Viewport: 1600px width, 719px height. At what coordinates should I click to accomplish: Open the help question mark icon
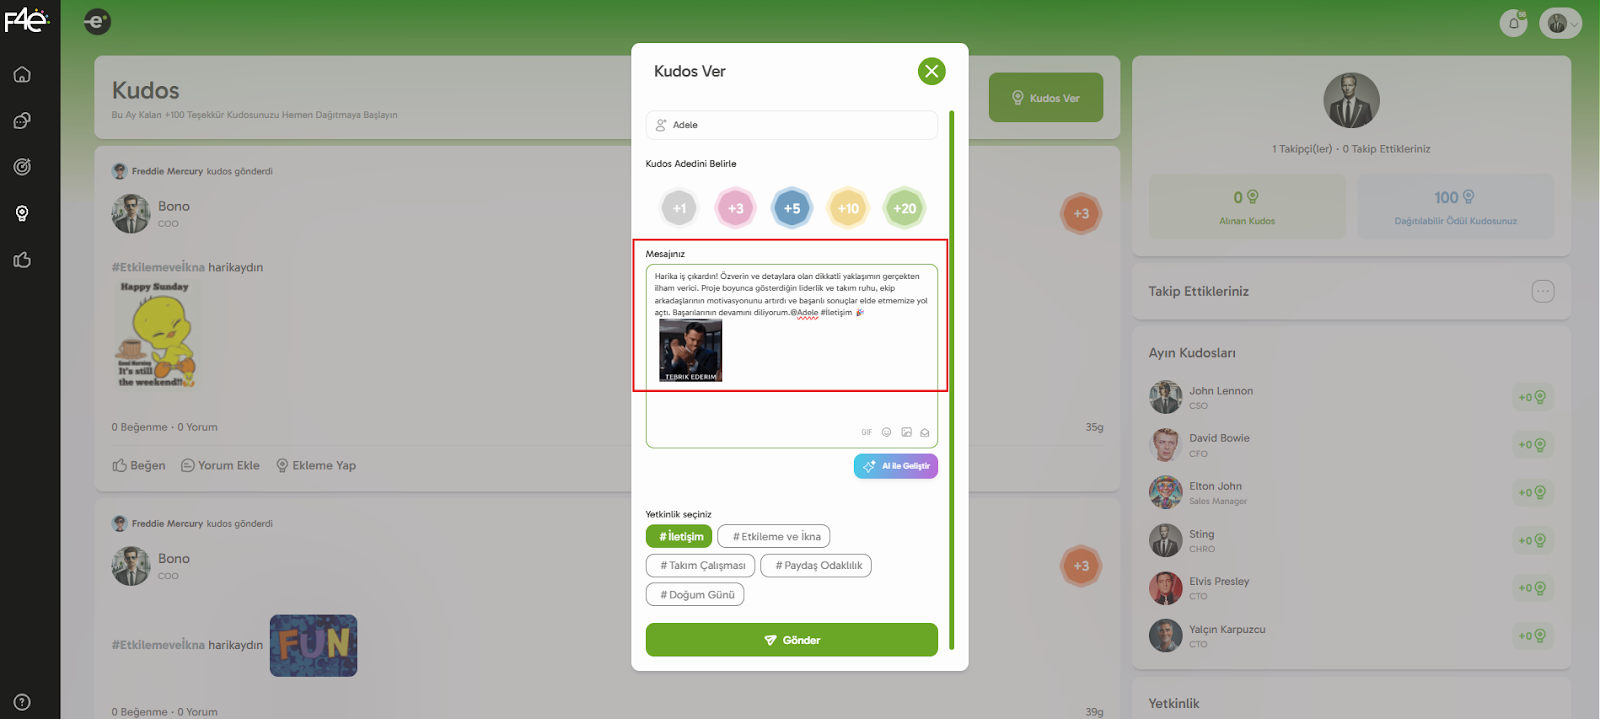[x=22, y=702]
